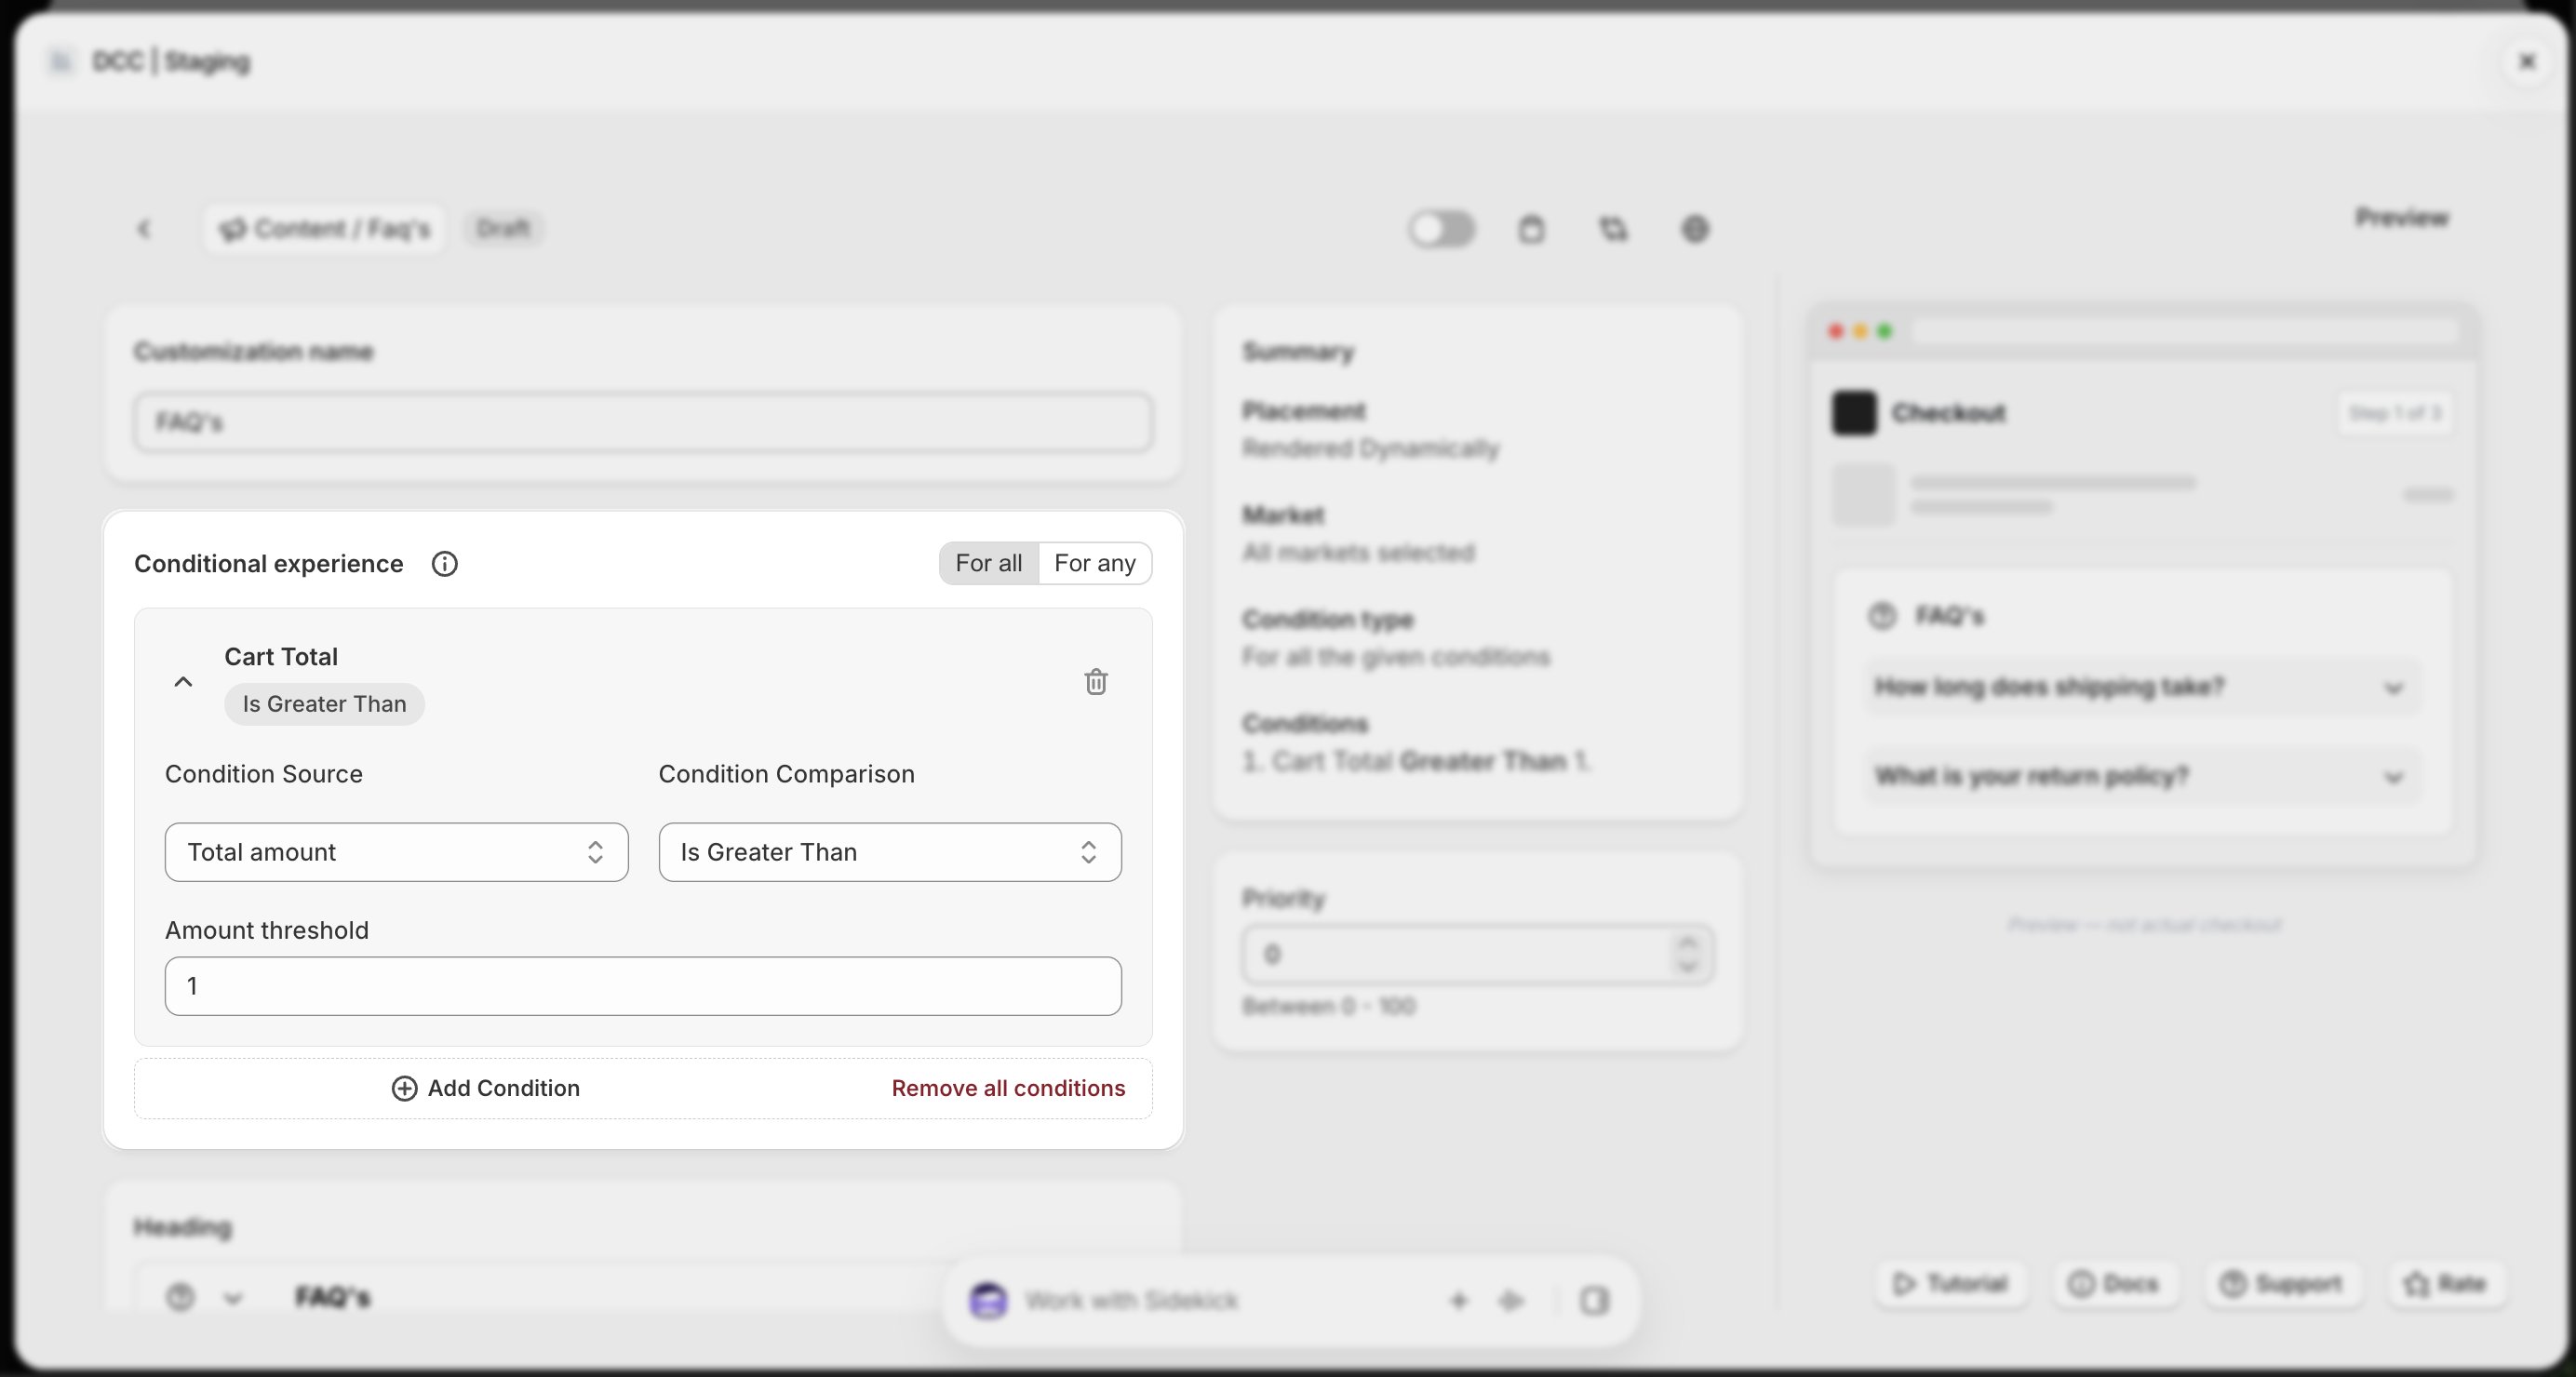
Task: Click the Sidekick avatar icon
Action: [988, 1301]
